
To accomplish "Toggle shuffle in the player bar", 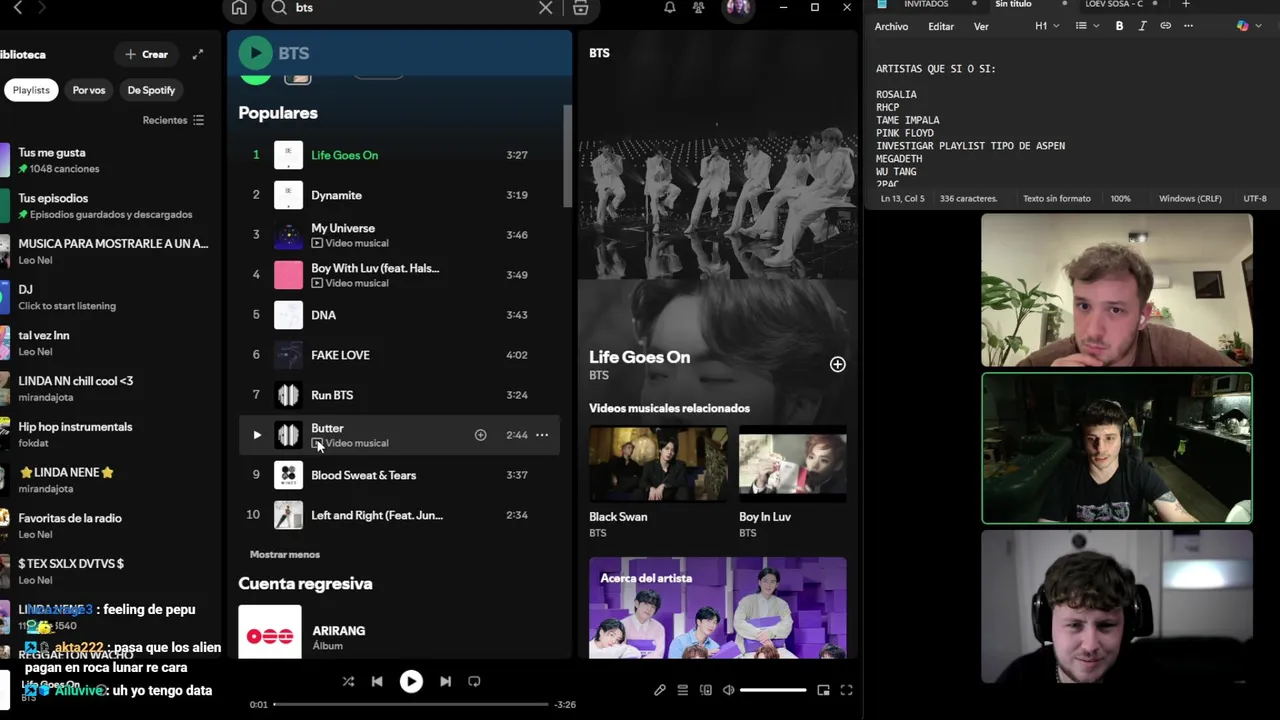I will [348, 681].
